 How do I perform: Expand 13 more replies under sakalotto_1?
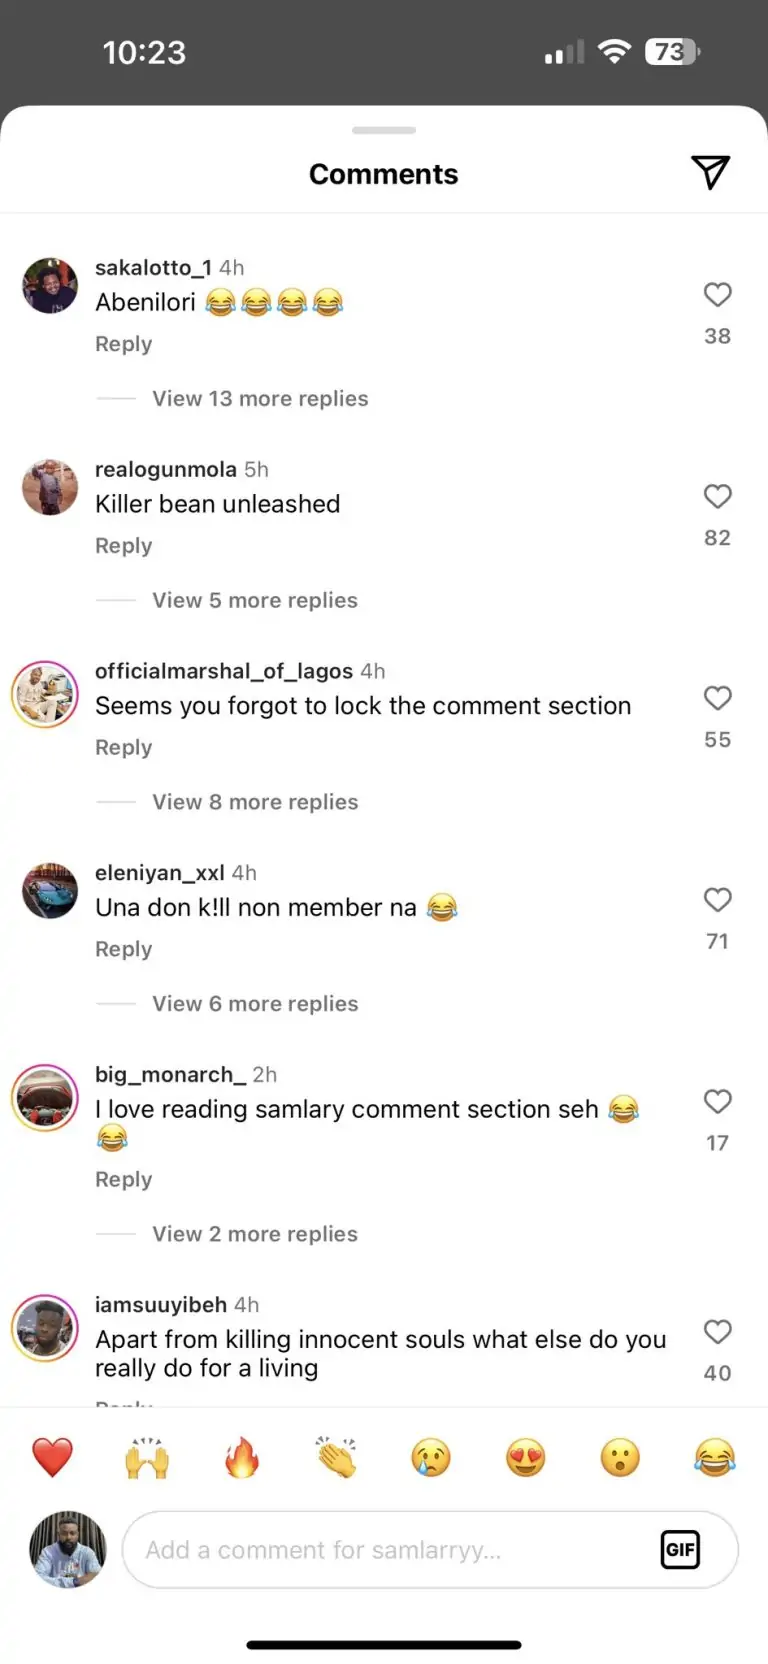tap(260, 398)
